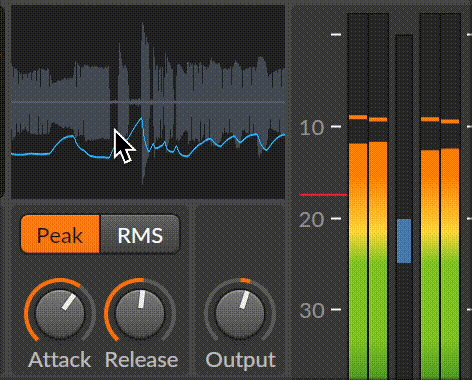Click the gray waveform history display
Screen dimensions: 472x380
point(148,102)
